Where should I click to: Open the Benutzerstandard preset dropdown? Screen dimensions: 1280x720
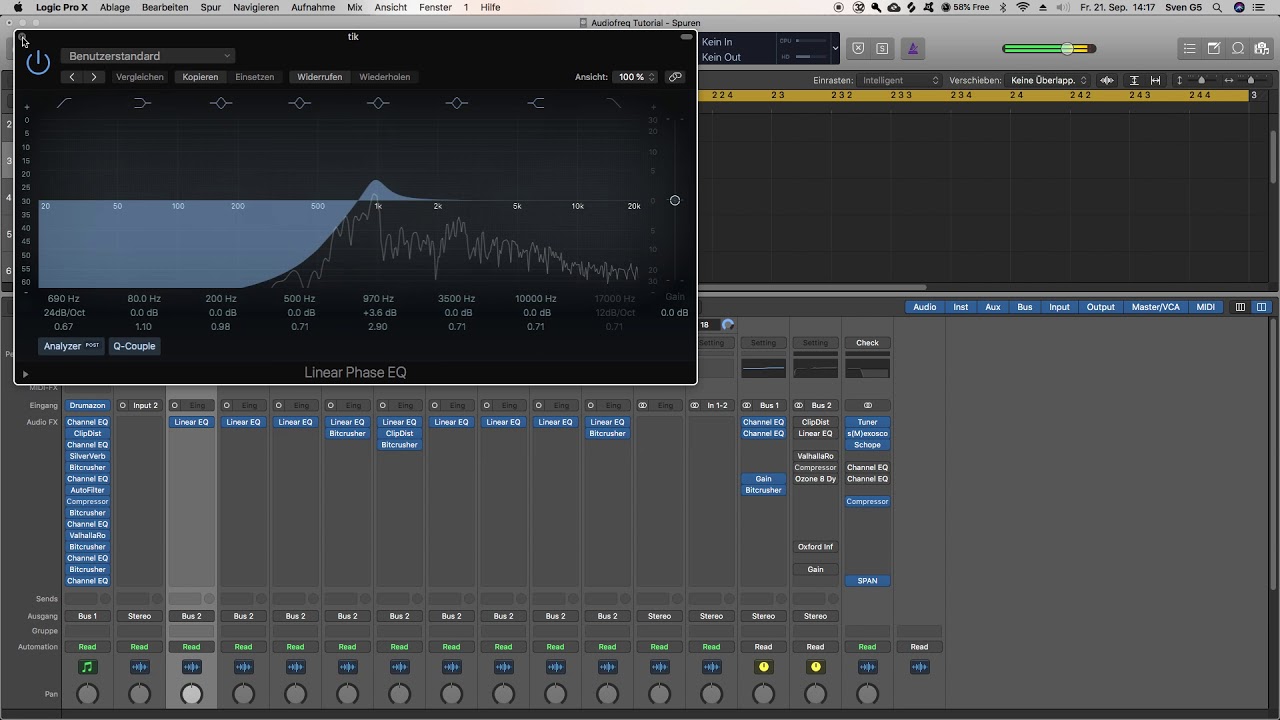coord(148,56)
